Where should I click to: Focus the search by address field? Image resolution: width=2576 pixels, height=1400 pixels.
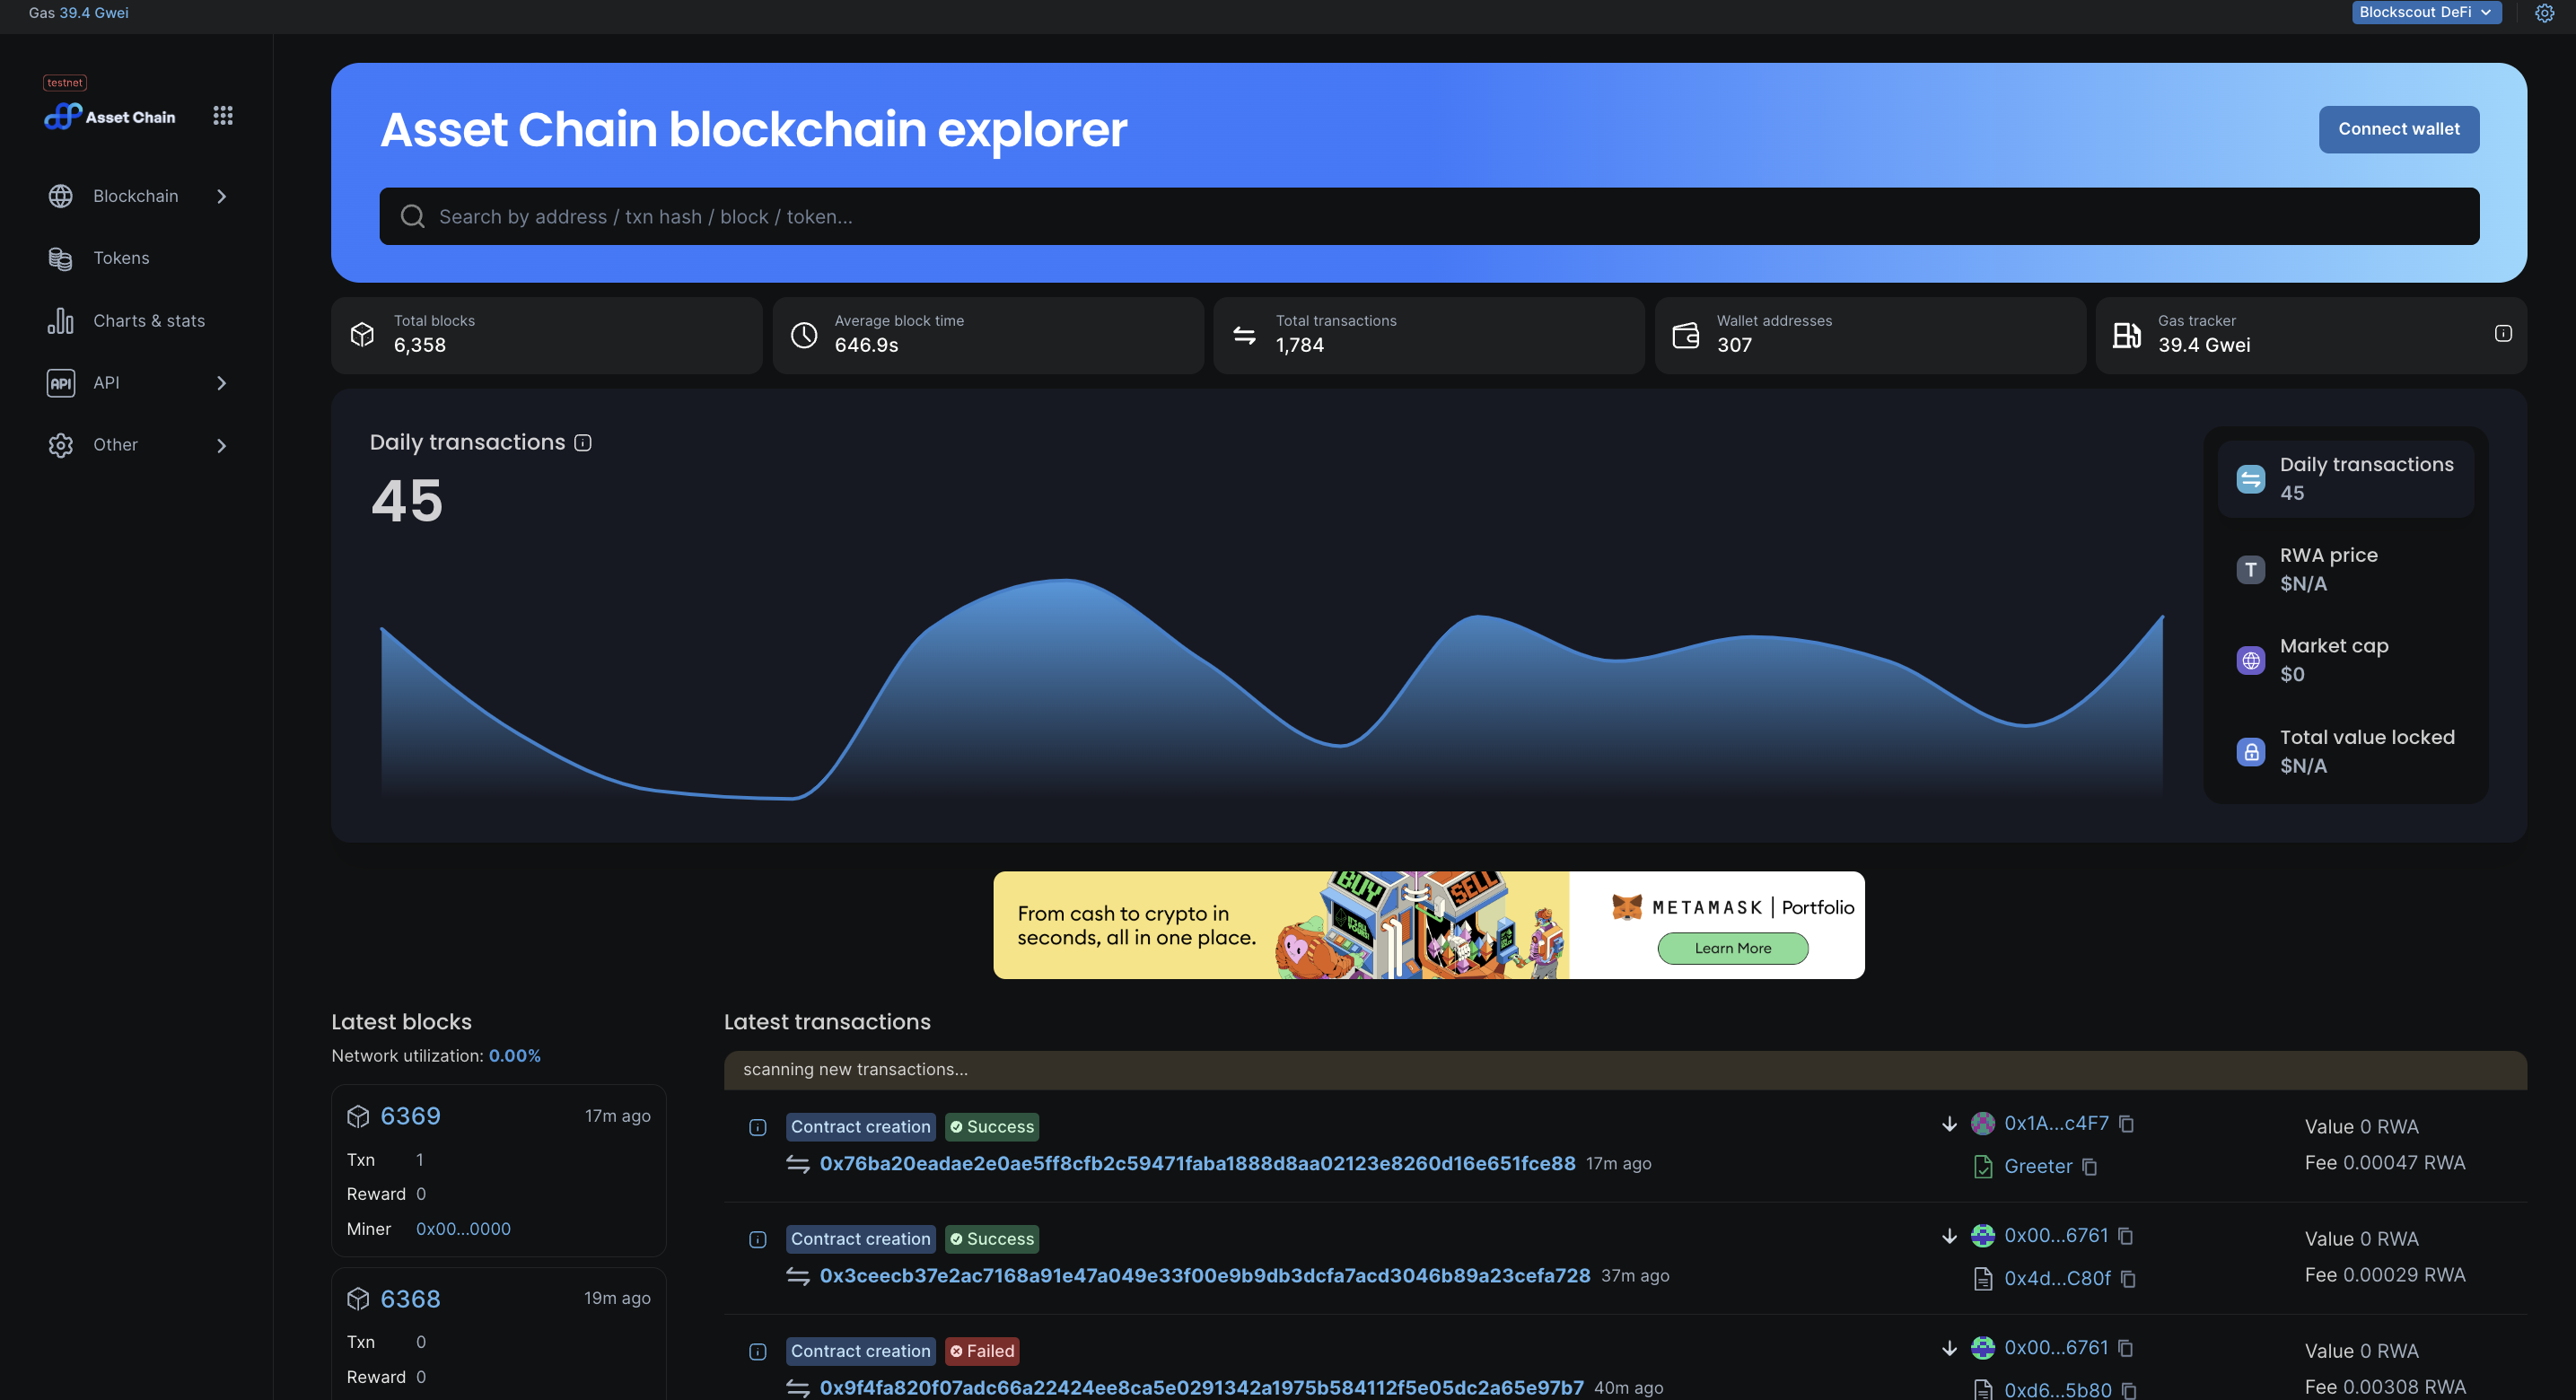[1428, 216]
